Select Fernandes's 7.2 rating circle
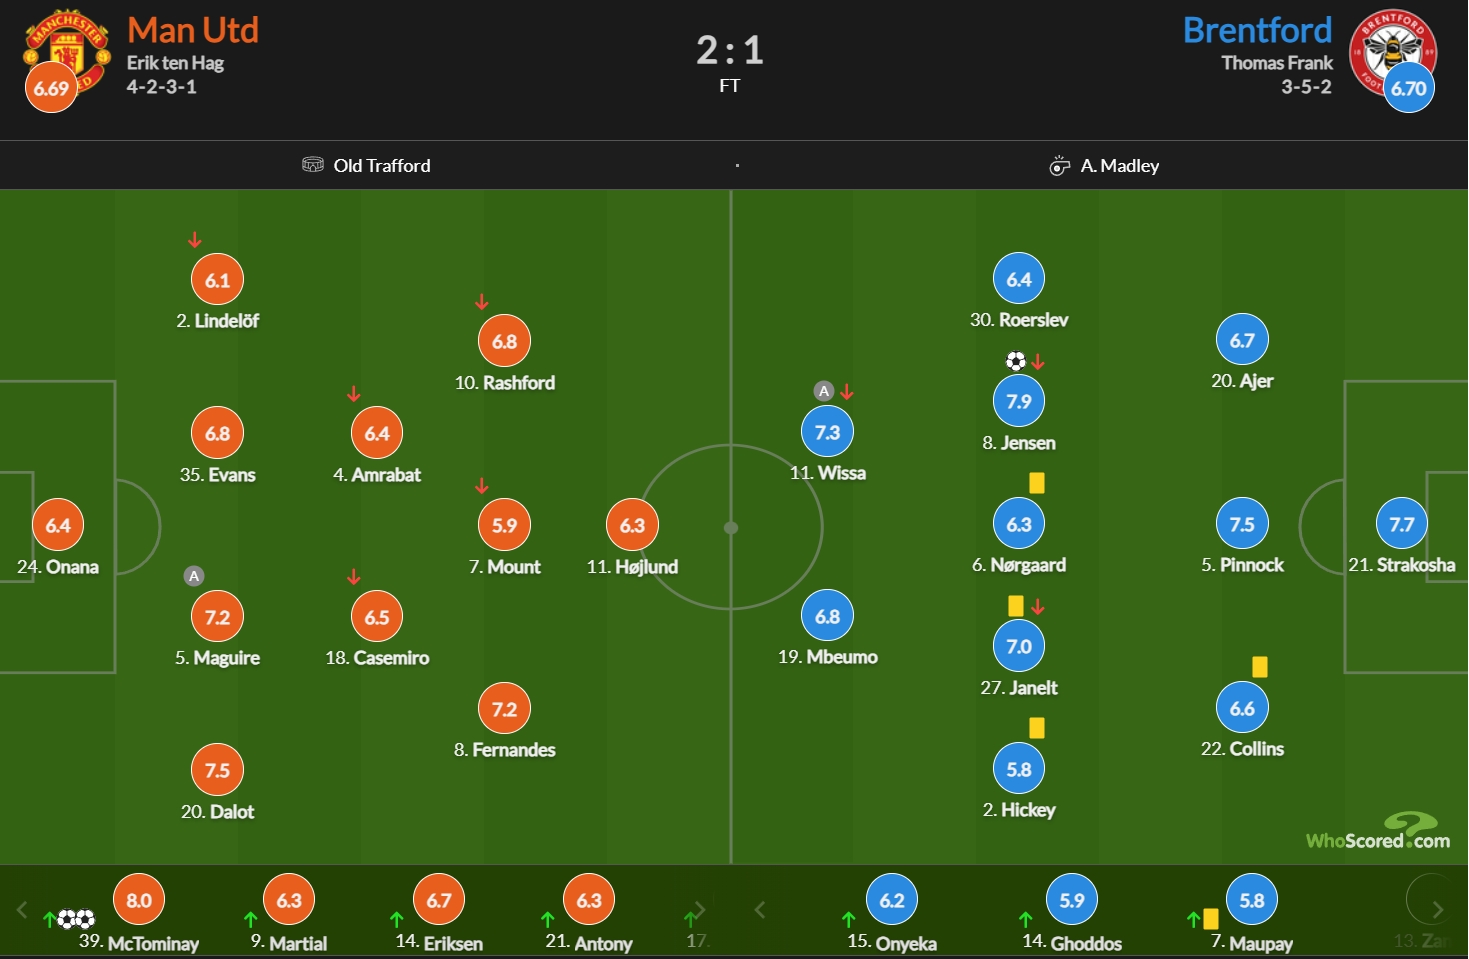This screenshot has width=1469, height=959. [x=505, y=709]
